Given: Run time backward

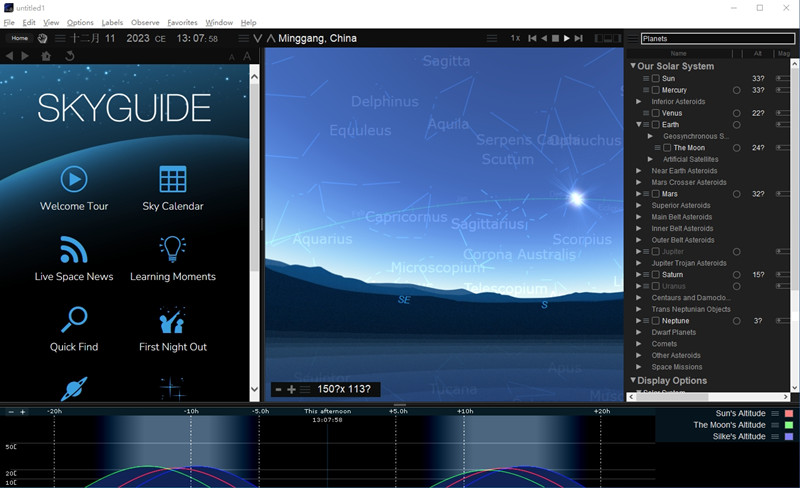Looking at the screenshot, I should click(544, 38).
